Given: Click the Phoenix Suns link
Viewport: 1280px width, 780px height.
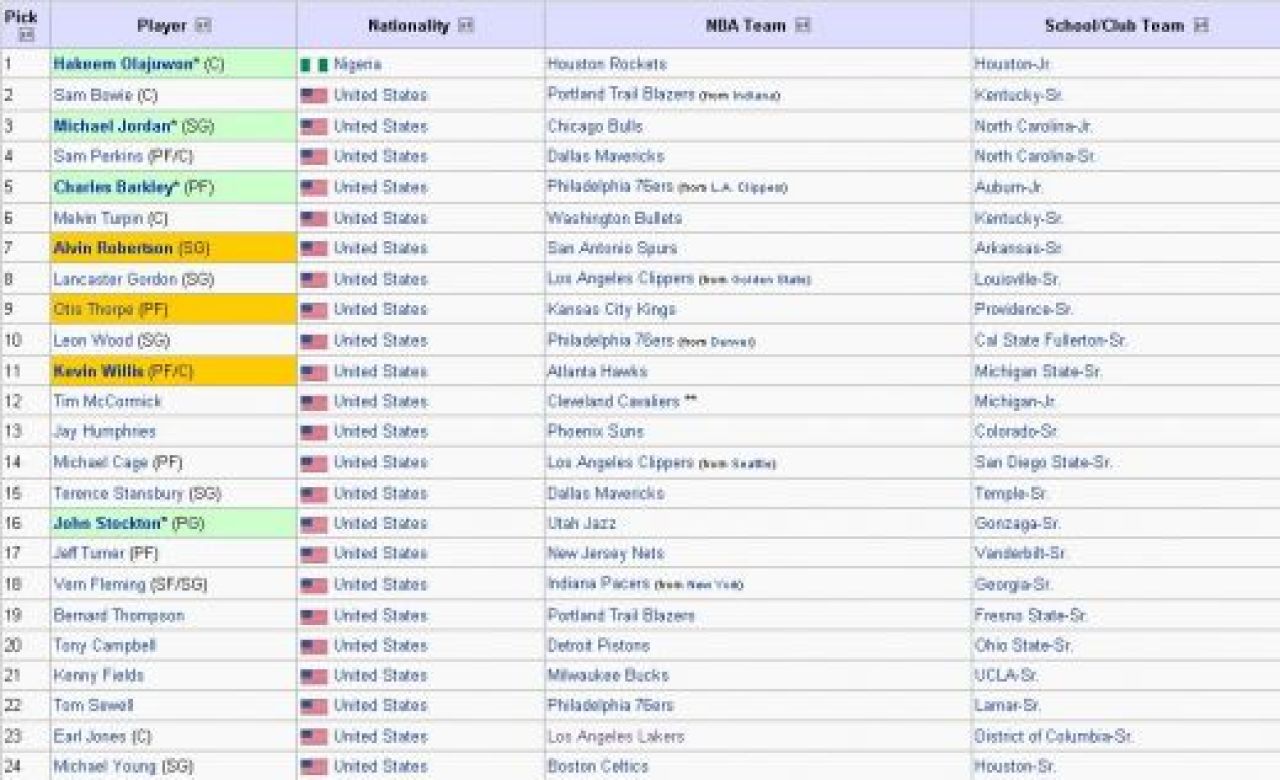Looking at the screenshot, I should pyautogui.click(x=596, y=432).
